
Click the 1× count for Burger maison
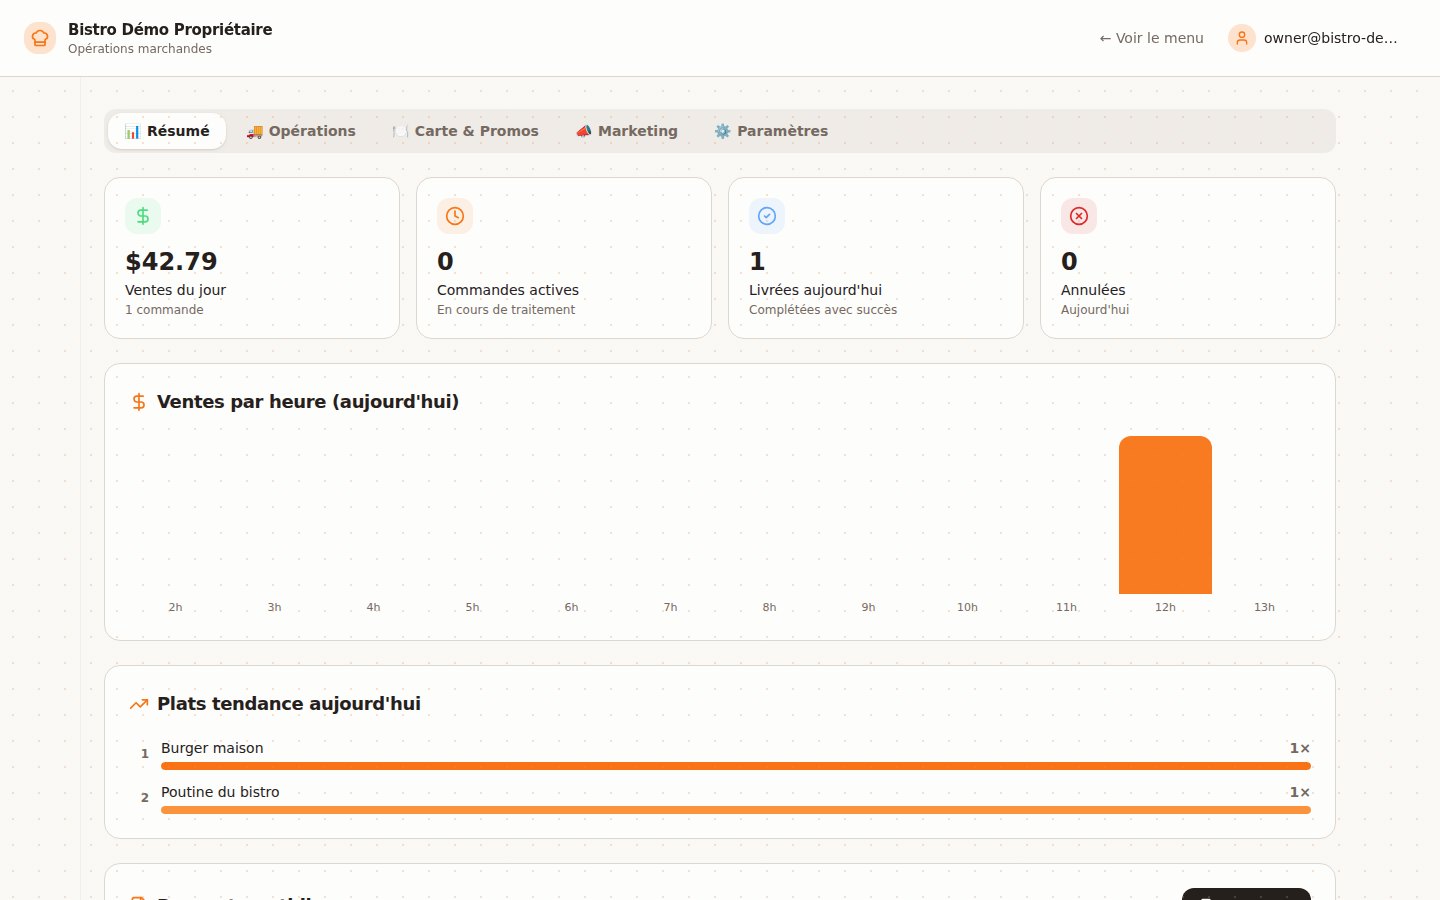point(1299,748)
